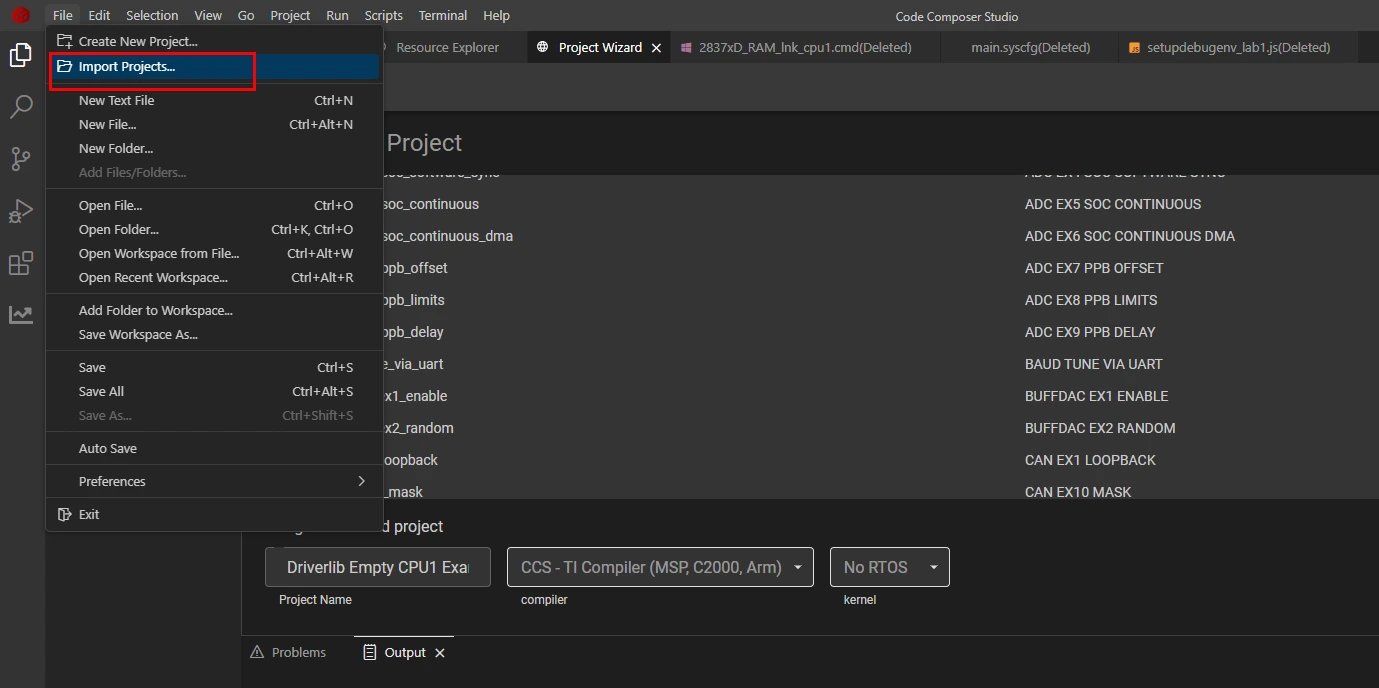Click Save All in File menu
Viewport: 1379px width, 688px height.
pyautogui.click(x=214, y=391)
